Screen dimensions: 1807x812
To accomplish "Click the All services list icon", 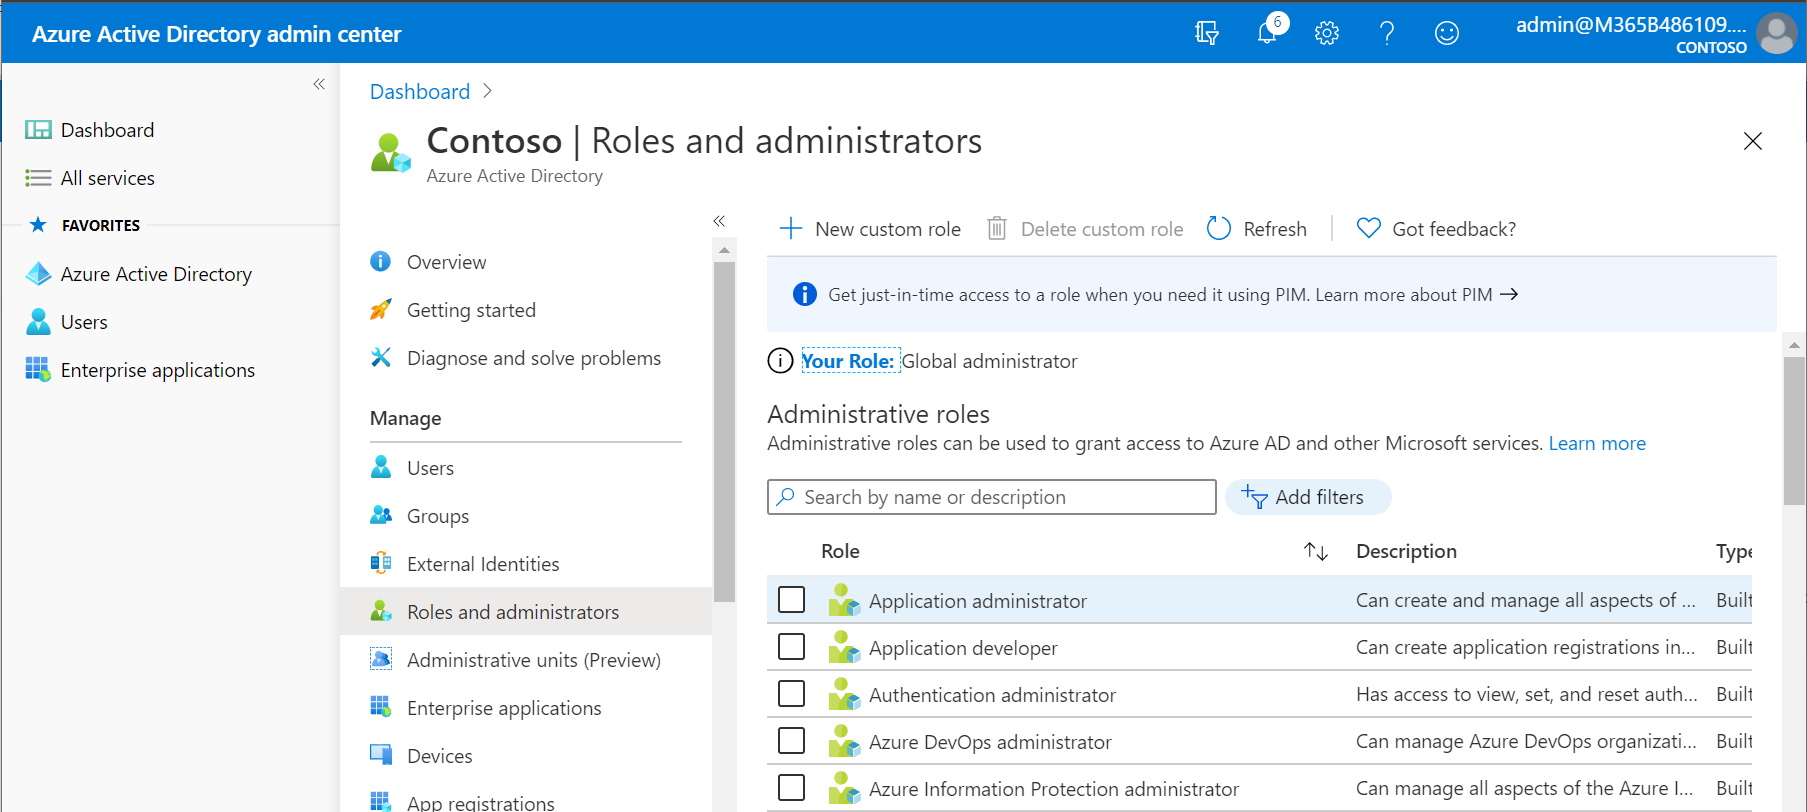I will click(x=38, y=178).
